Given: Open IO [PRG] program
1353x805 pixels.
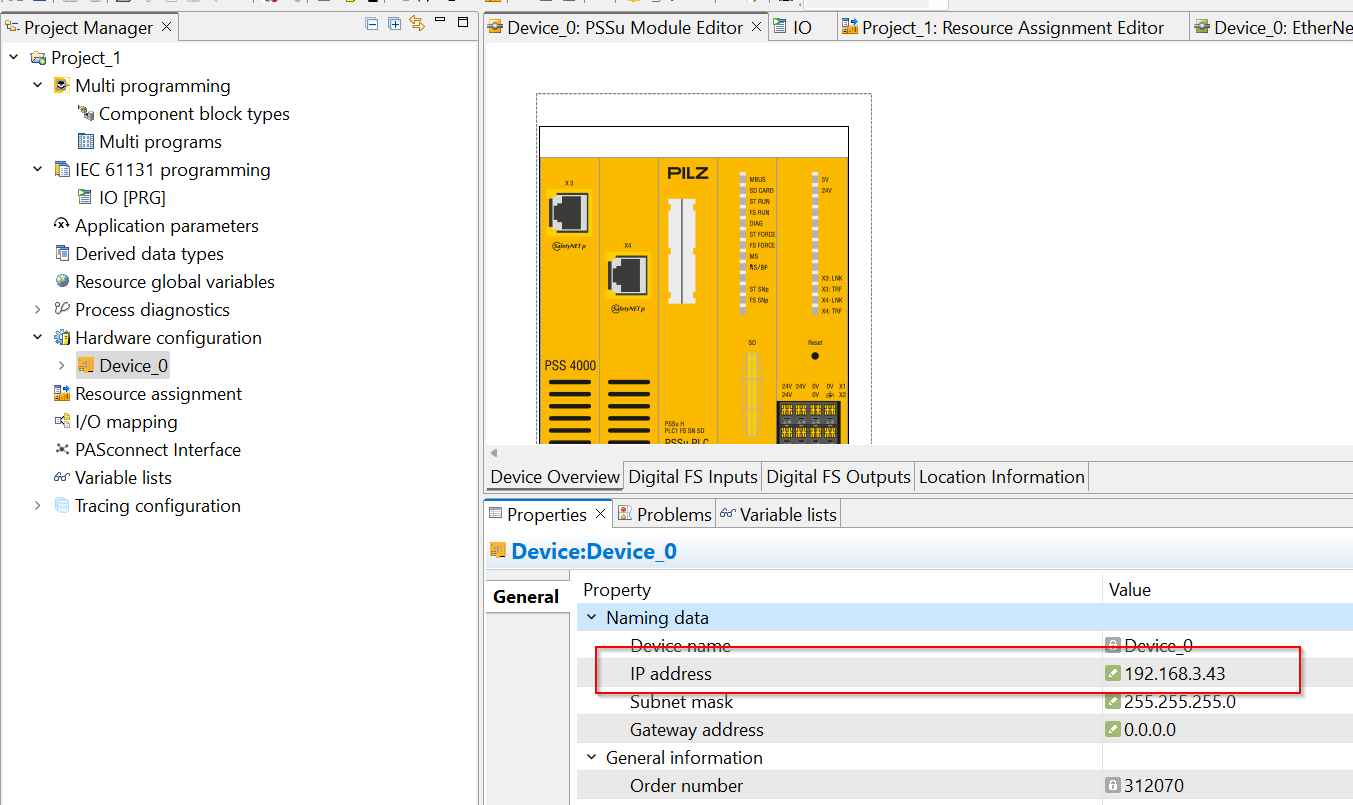Looking at the screenshot, I should [132, 198].
